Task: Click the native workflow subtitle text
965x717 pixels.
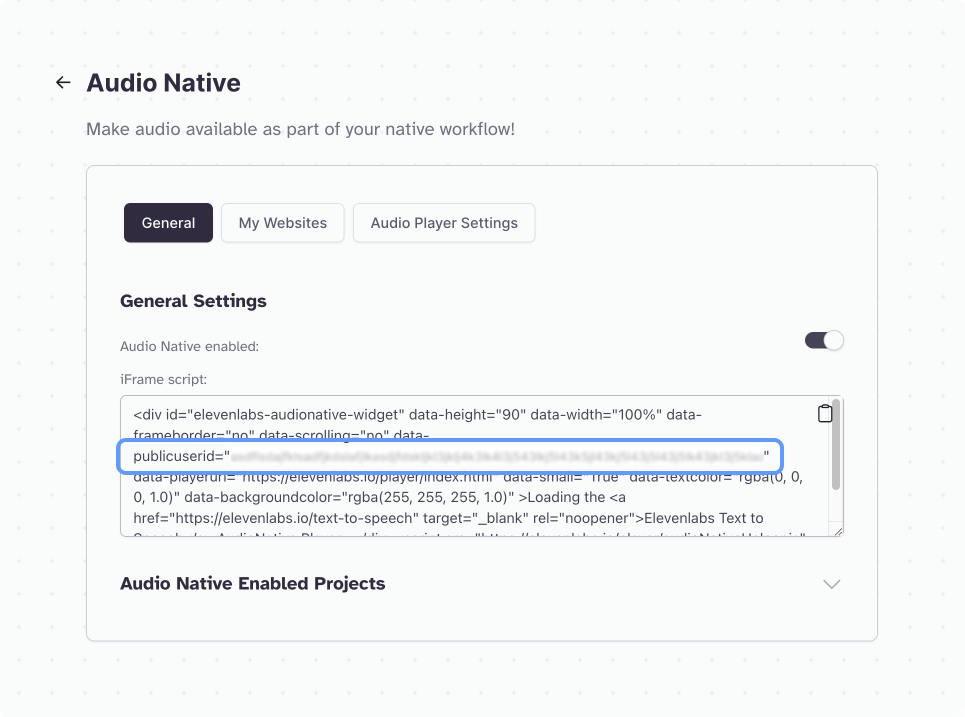Action: 300,129
